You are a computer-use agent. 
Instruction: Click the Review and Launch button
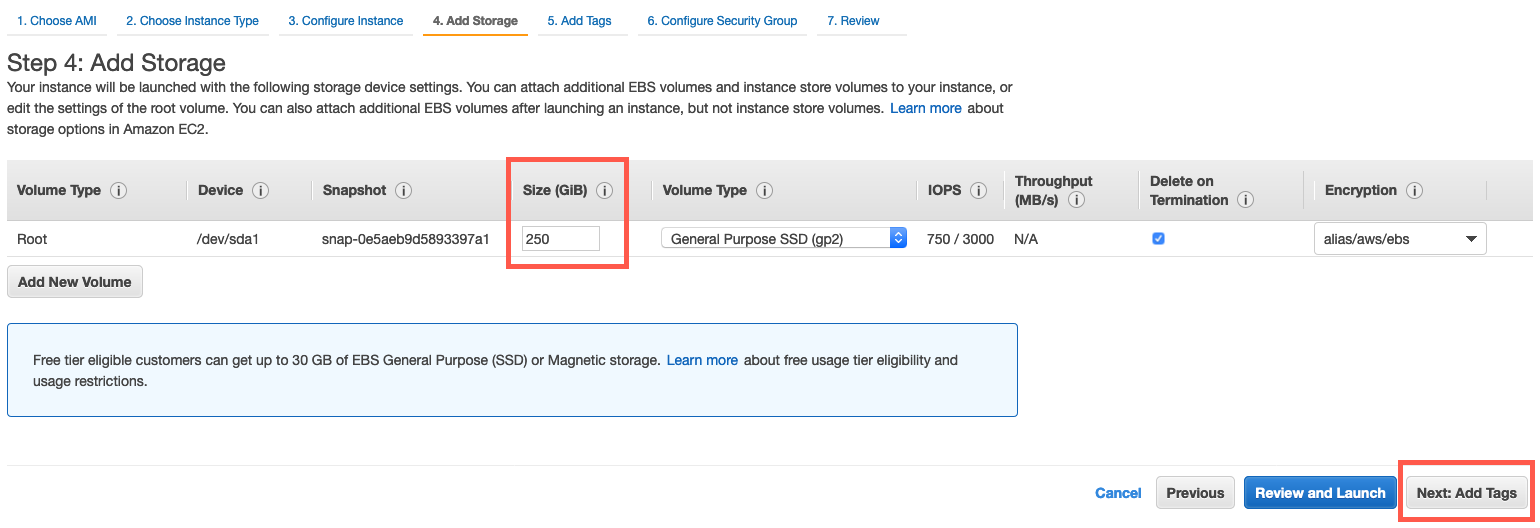point(1319,493)
